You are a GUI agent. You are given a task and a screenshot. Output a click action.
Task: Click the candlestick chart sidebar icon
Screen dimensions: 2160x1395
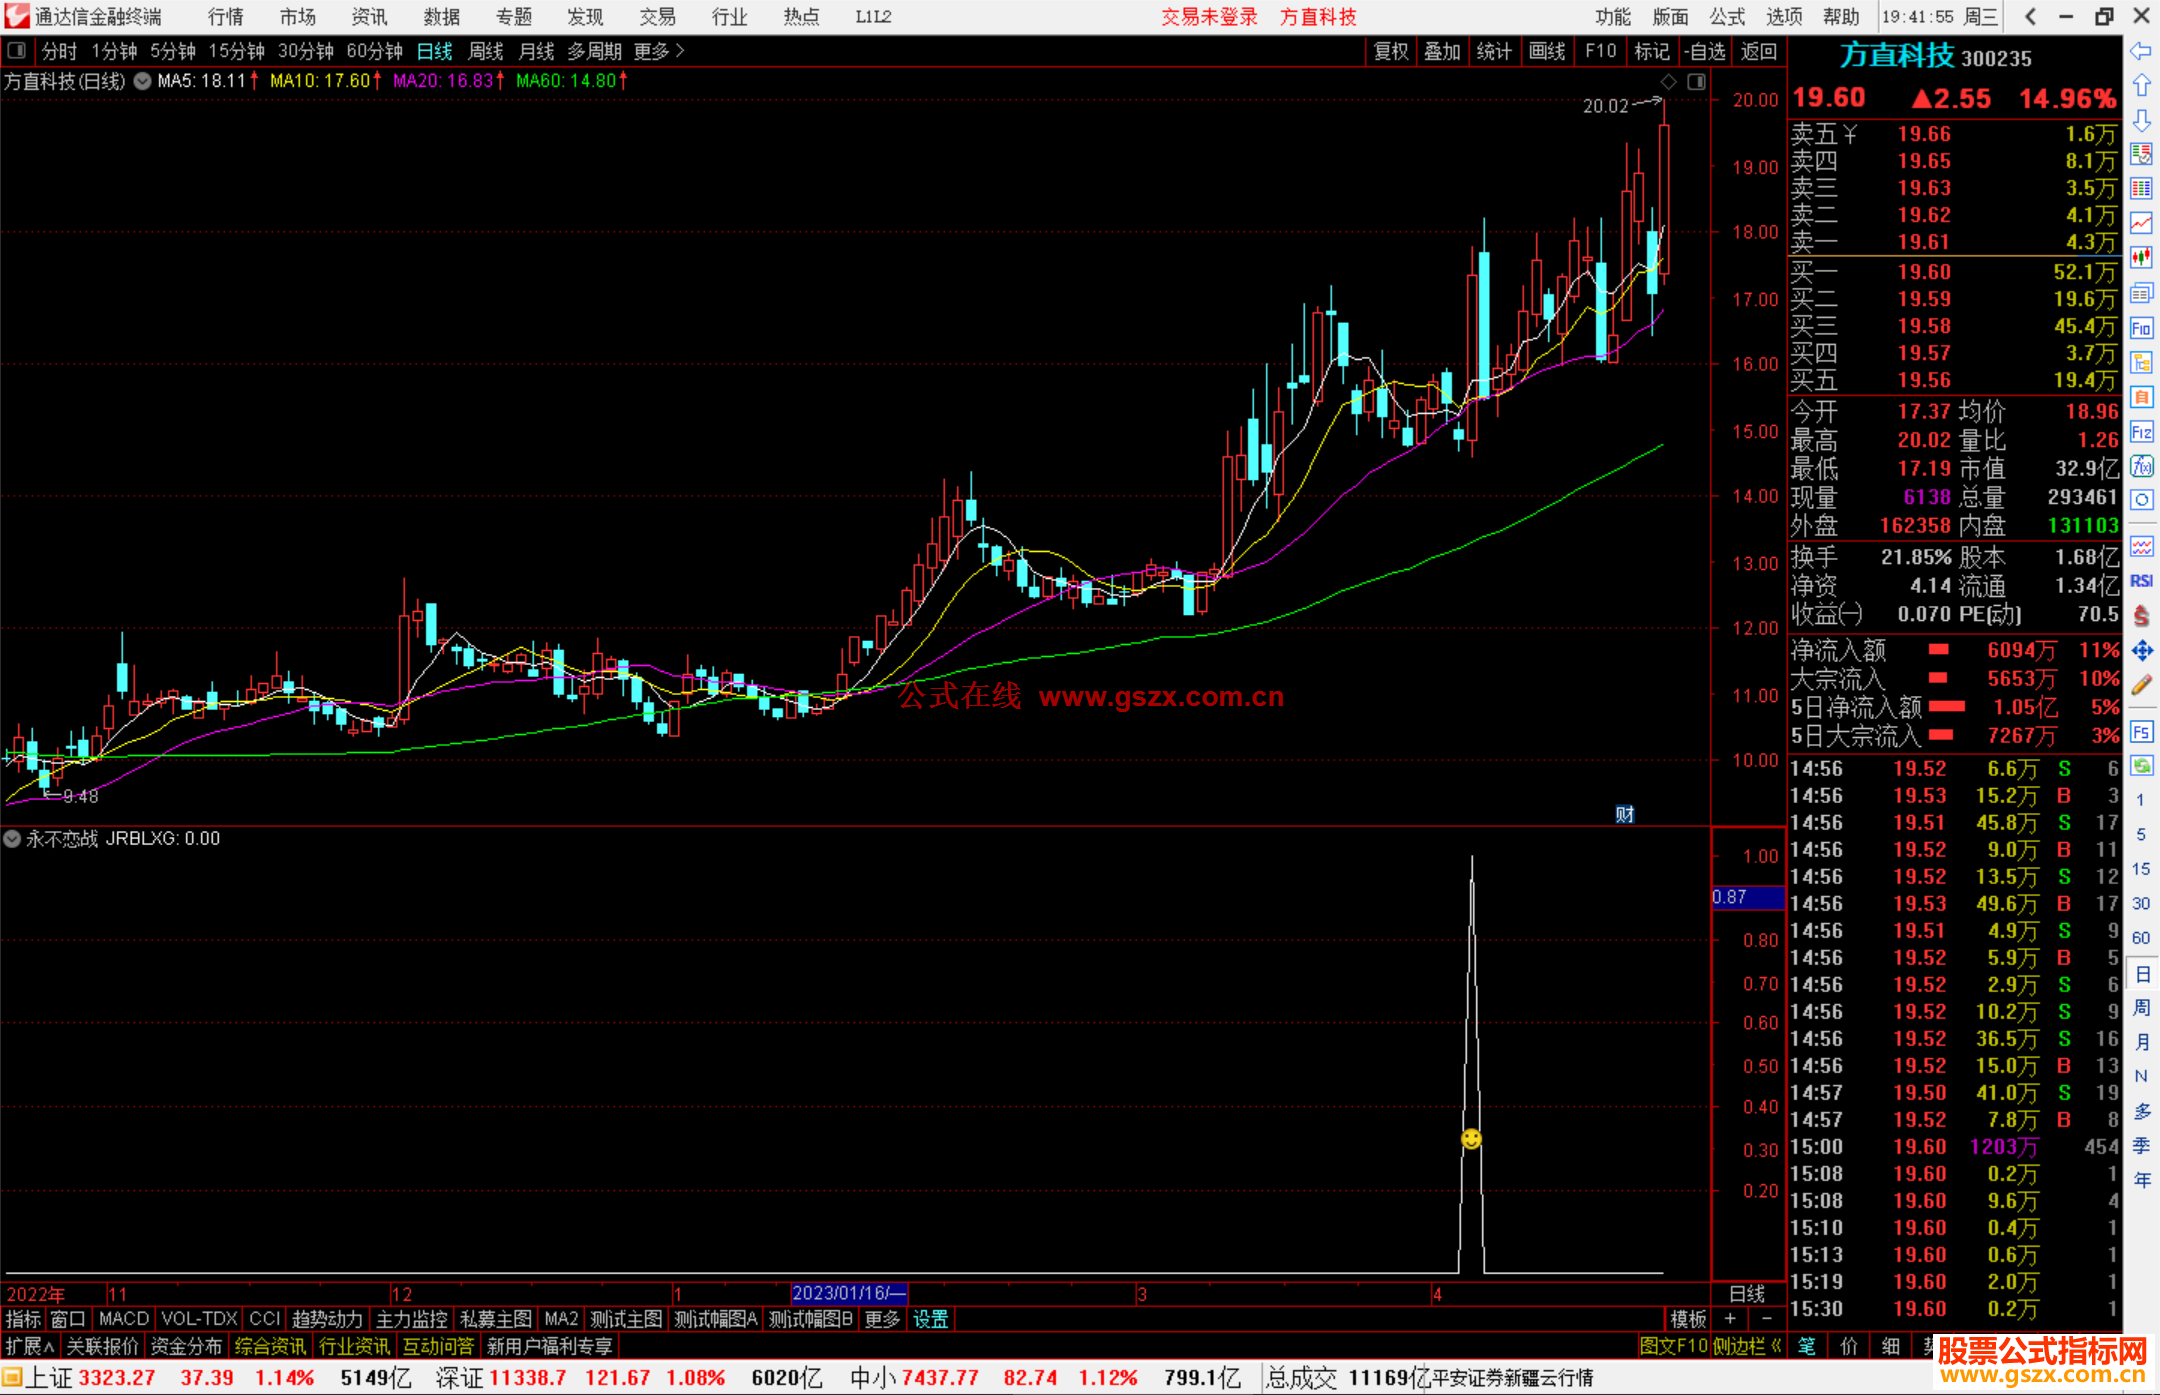click(x=2141, y=258)
